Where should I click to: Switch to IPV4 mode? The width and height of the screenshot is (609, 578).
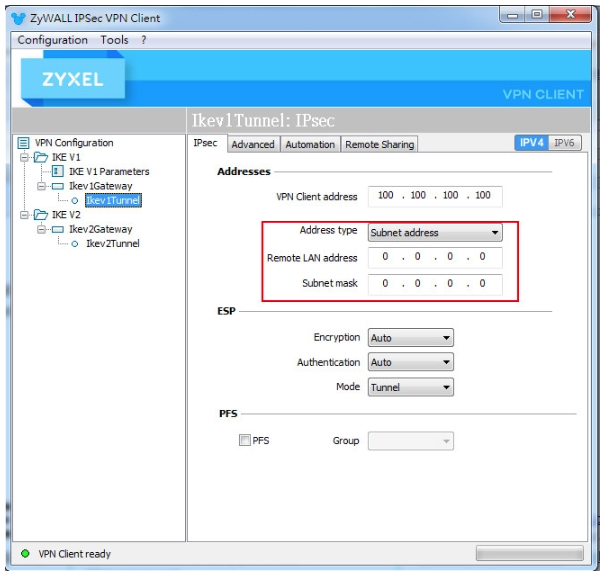point(531,143)
